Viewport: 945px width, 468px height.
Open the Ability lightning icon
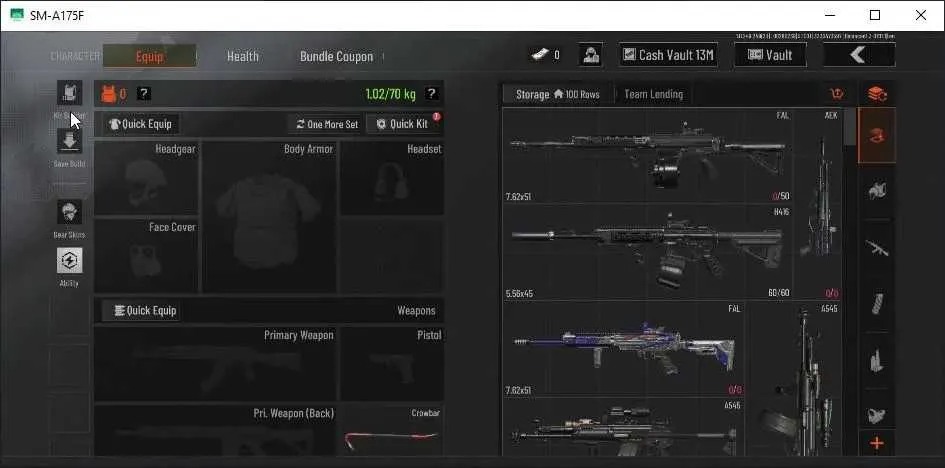(x=69, y=260)
